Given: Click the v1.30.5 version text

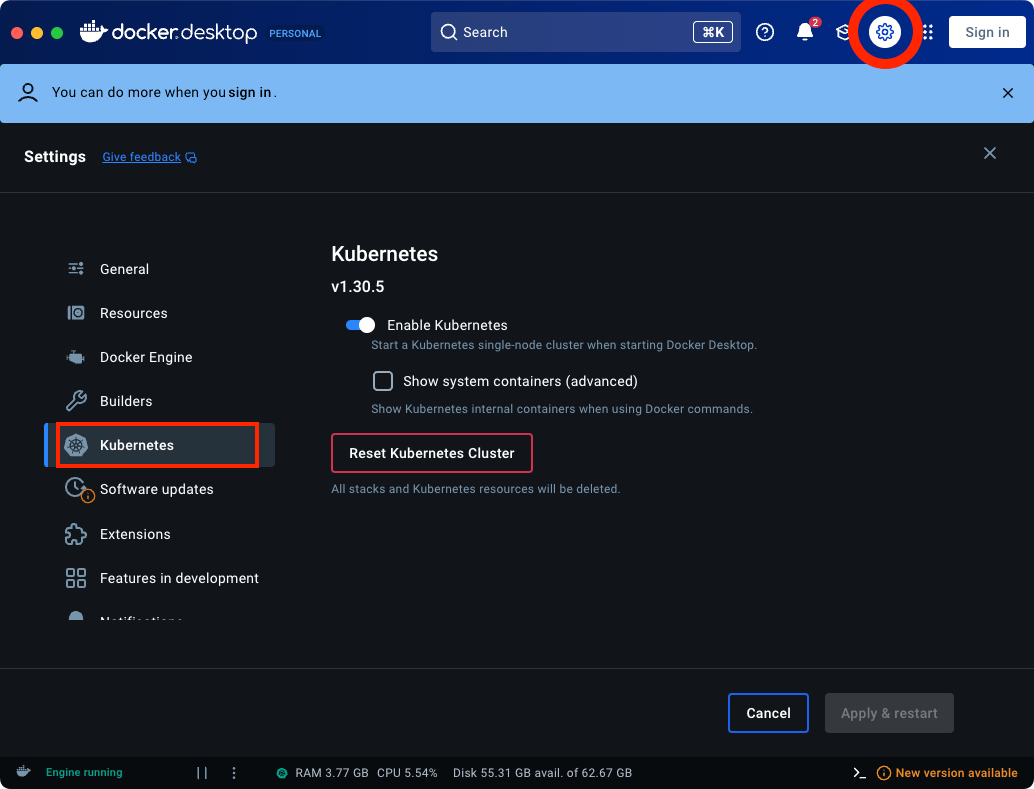Looking at the screenshot, I should pyautogui.click(x=357, y=286).
